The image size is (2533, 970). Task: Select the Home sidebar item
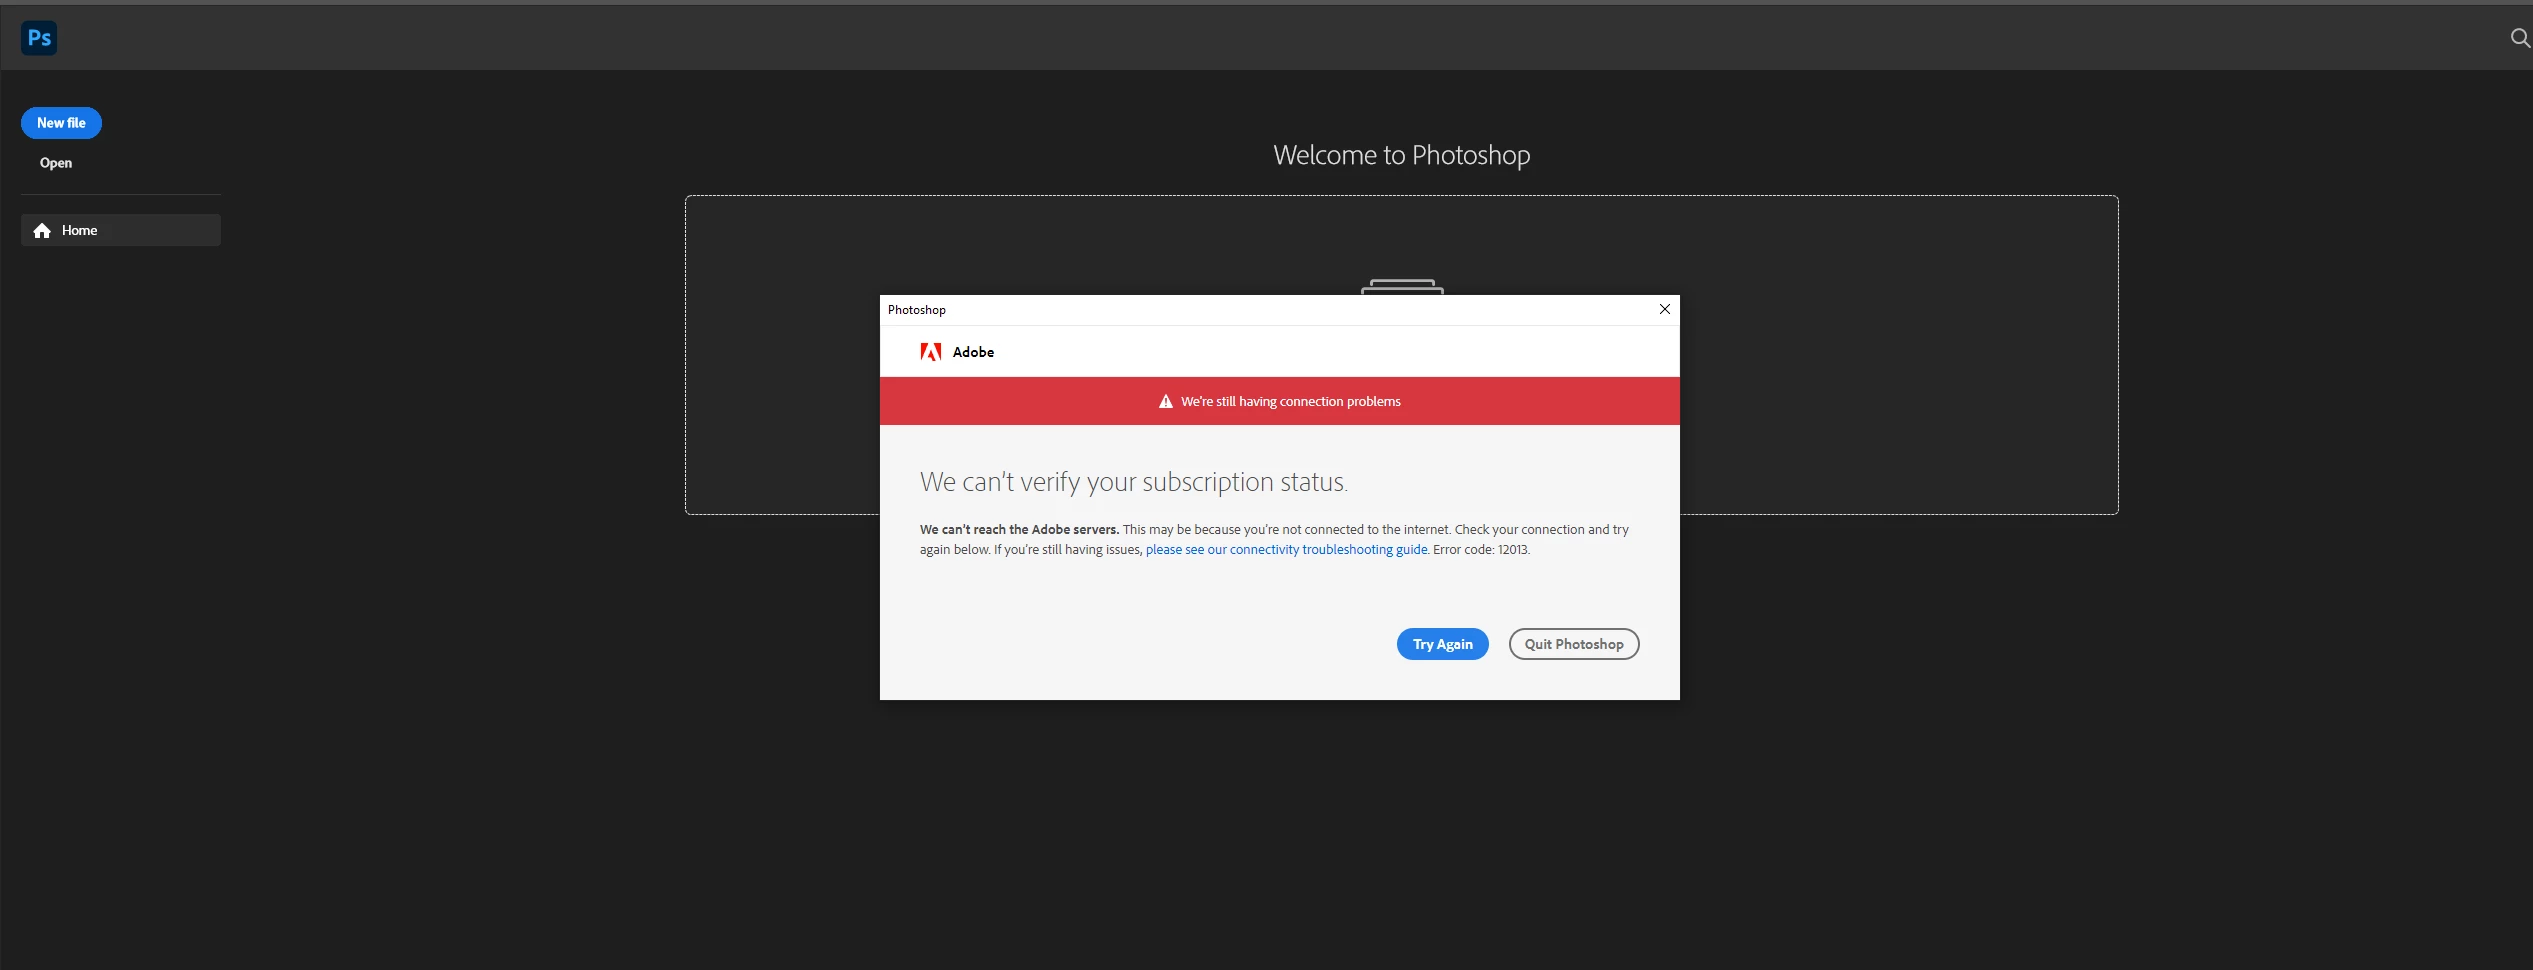(x=121, y=230)
